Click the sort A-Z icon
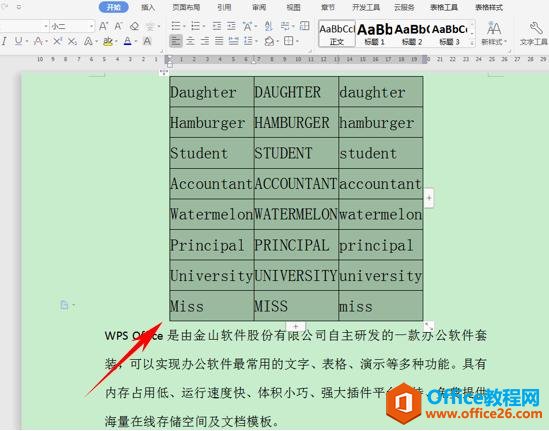The height and width of the screenshot is (431, 549). coord(269,26)
